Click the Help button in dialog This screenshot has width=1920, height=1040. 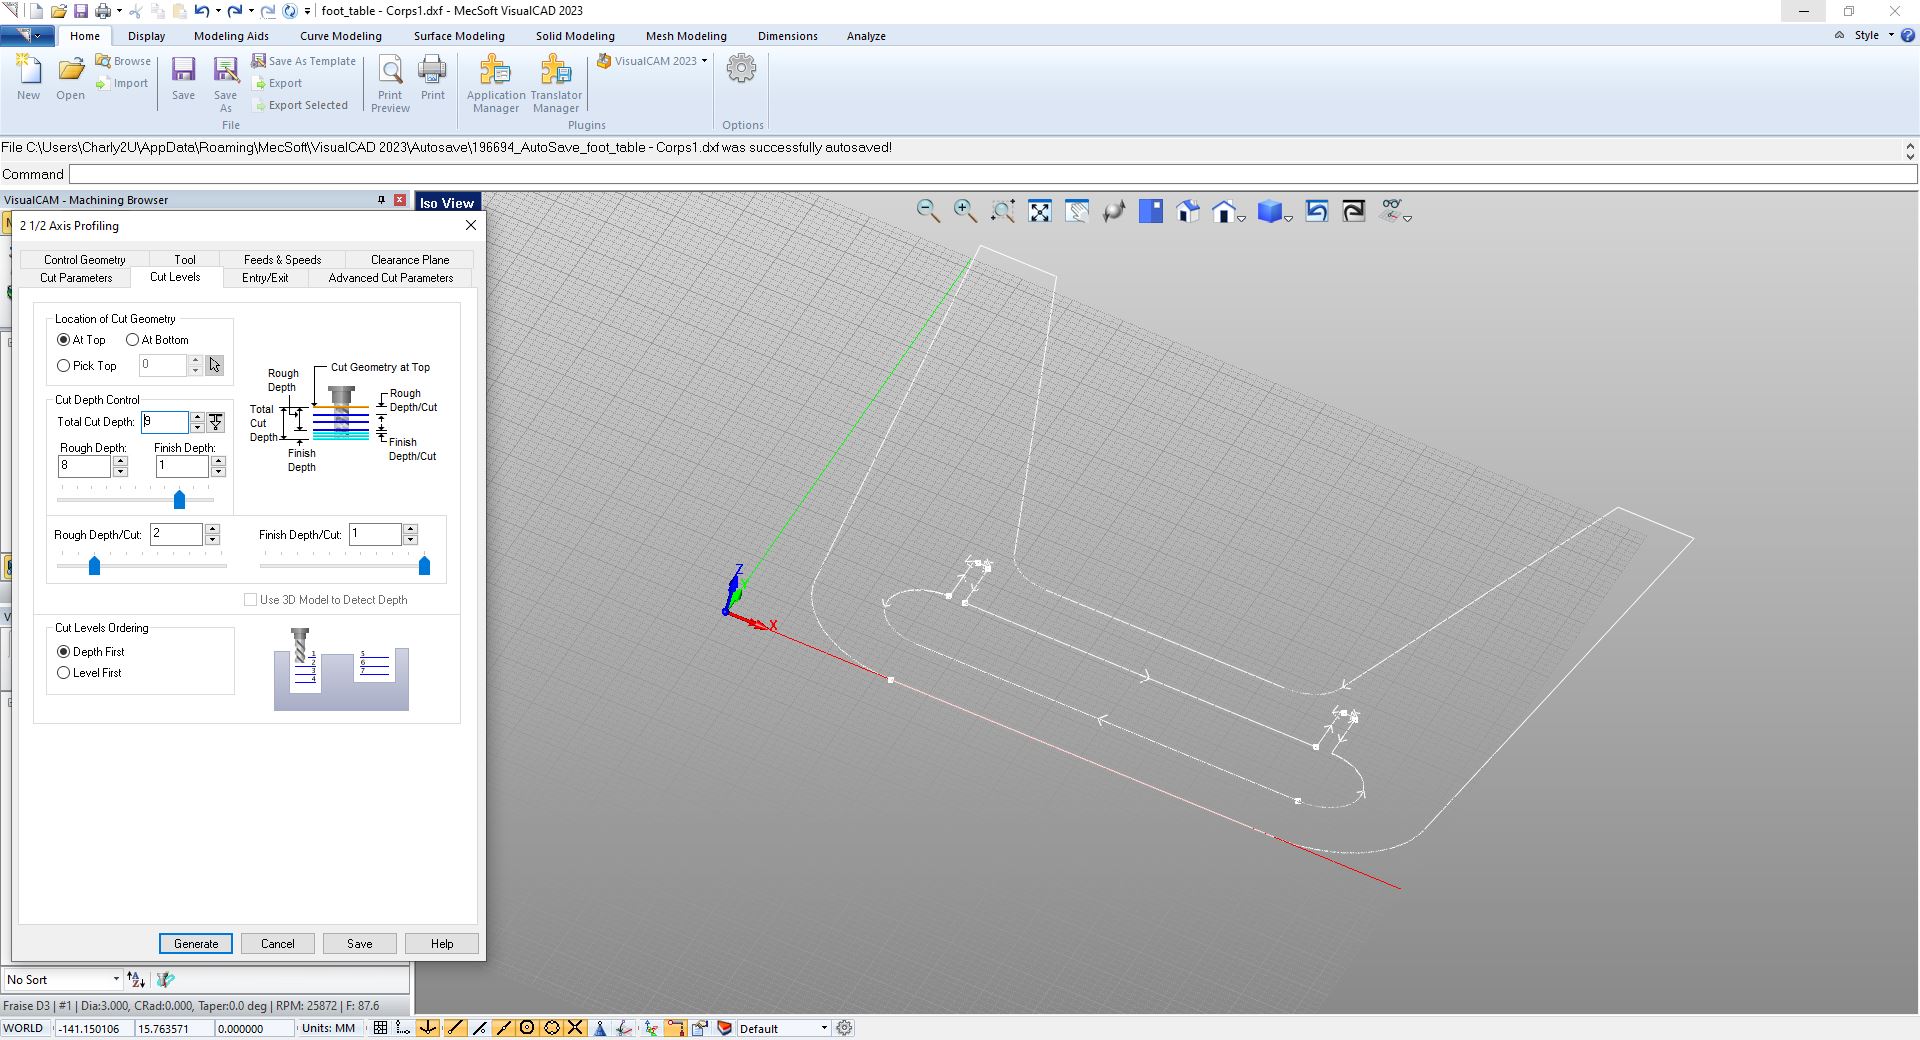442,944
